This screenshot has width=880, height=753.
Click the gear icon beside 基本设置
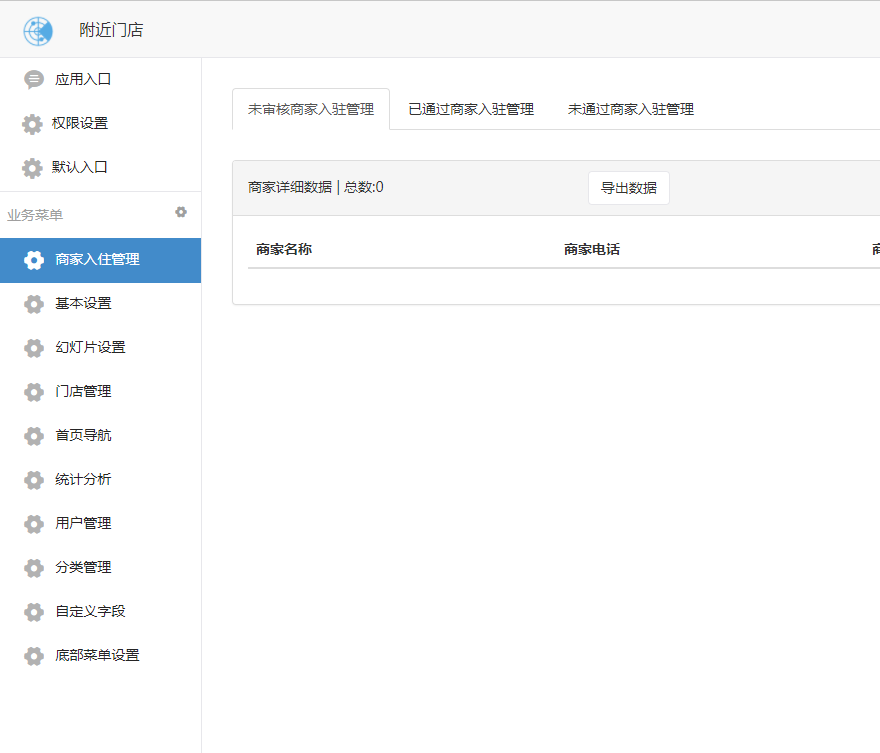pyautogui.click(x=34, y=304)
